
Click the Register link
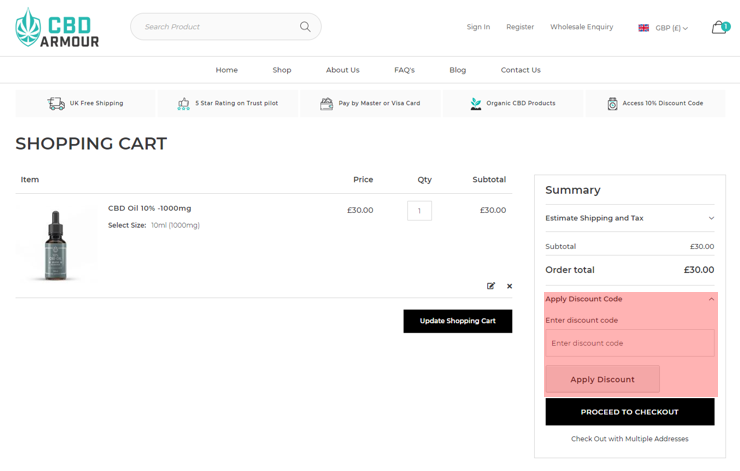pyautogui.click(x=520, y=27)
